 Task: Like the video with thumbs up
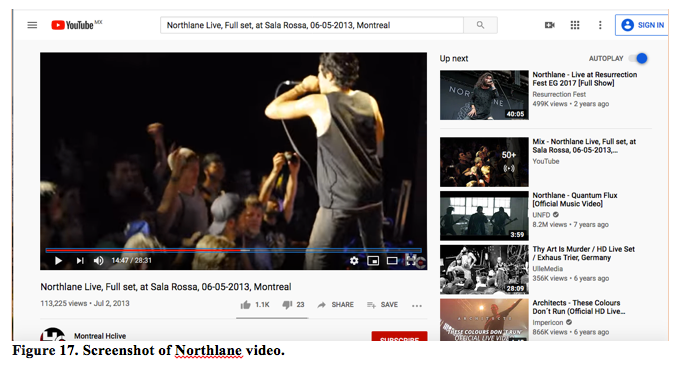tap(254, 304)
